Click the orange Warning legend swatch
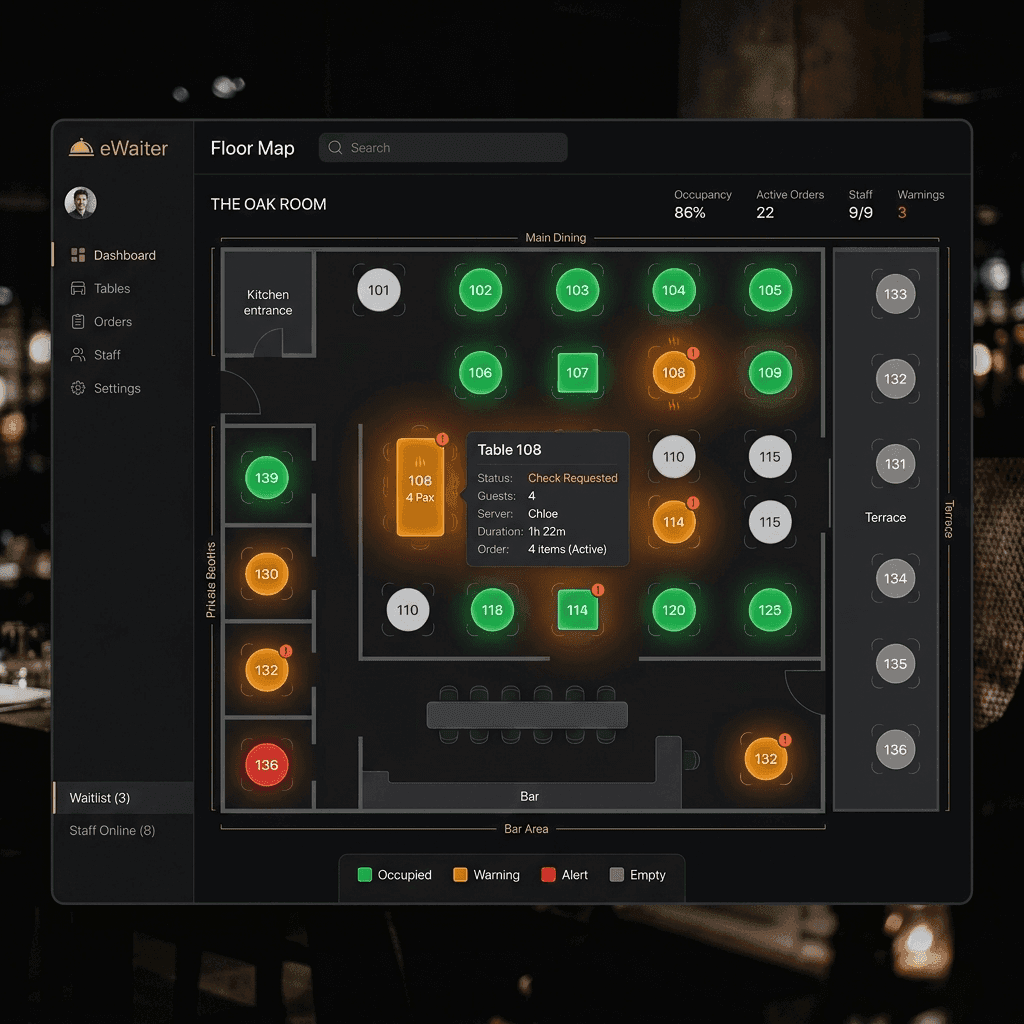 (460, 874)
